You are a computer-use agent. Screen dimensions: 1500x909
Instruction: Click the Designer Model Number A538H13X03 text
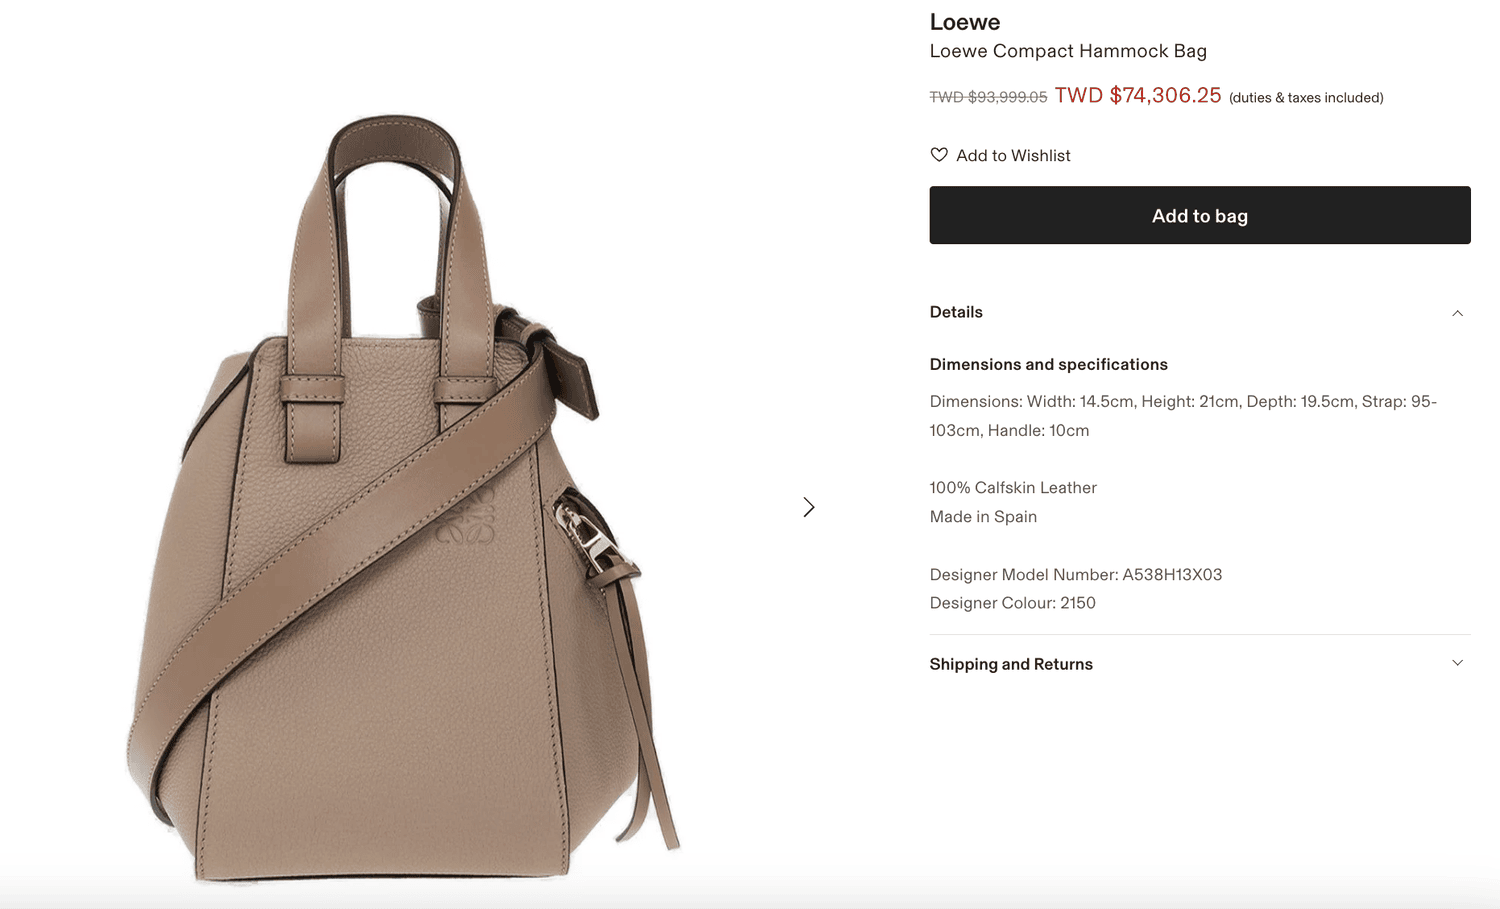pos(1076,575)
